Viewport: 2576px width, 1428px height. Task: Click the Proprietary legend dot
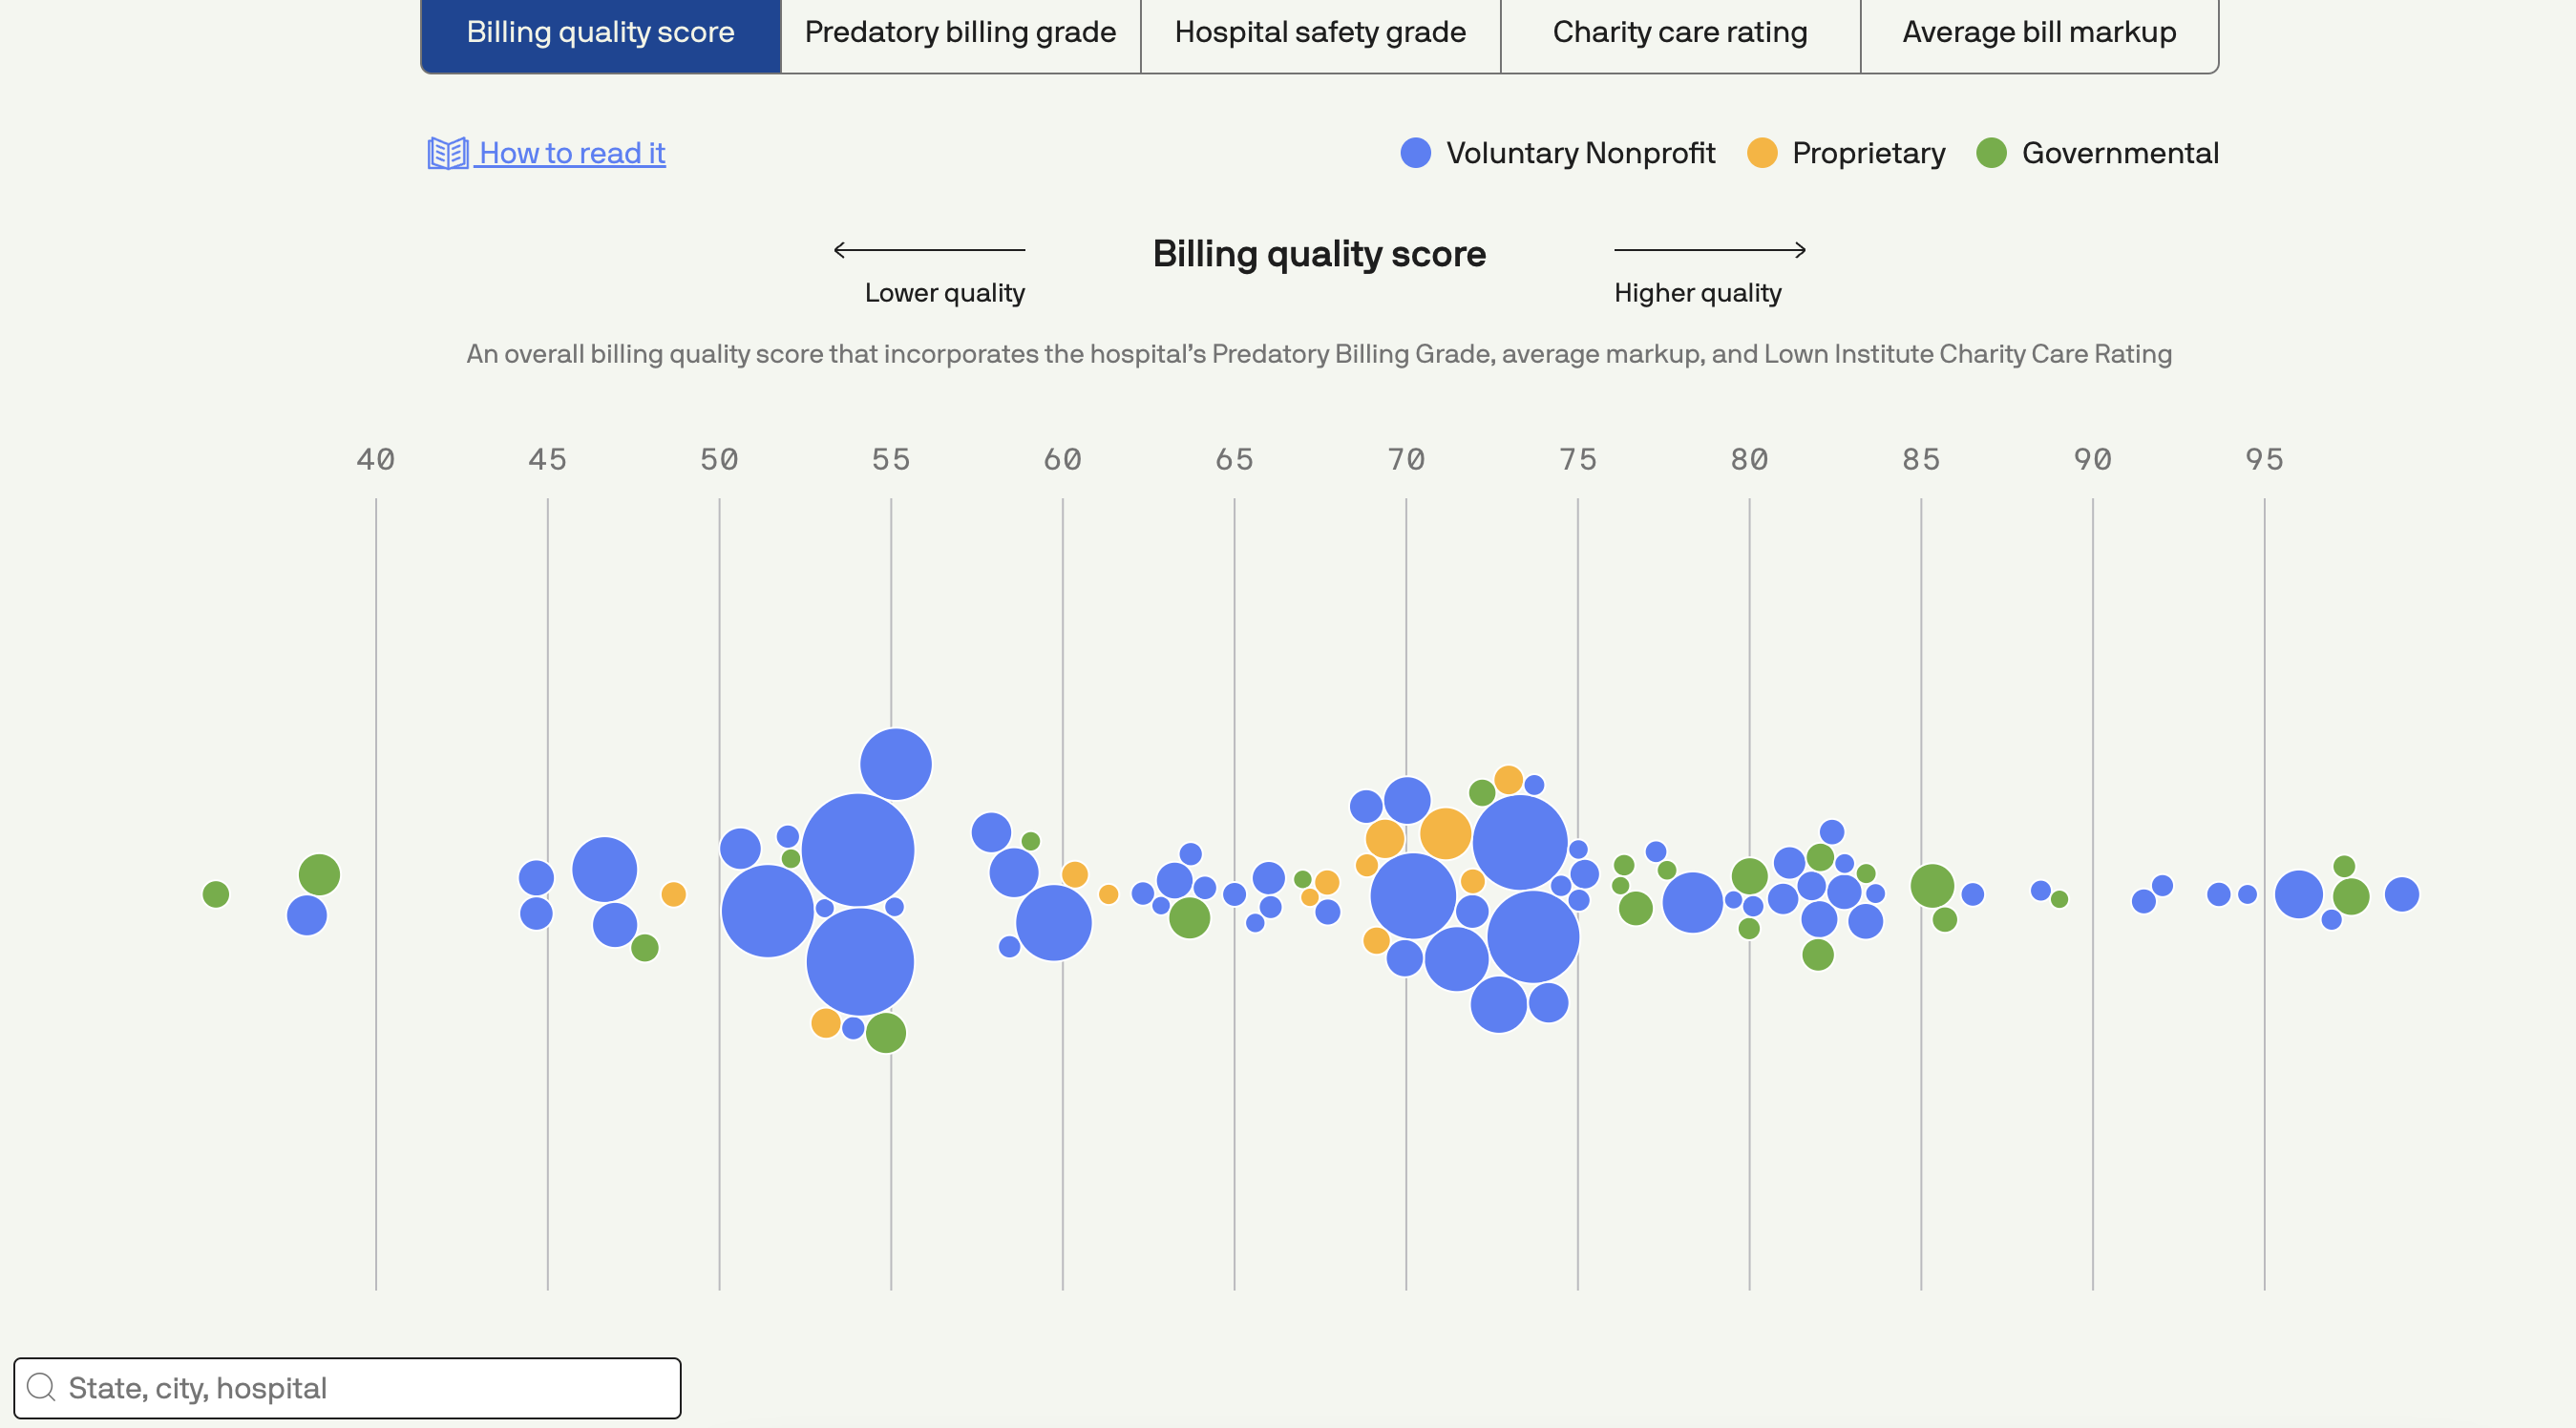click(1761, 153)
